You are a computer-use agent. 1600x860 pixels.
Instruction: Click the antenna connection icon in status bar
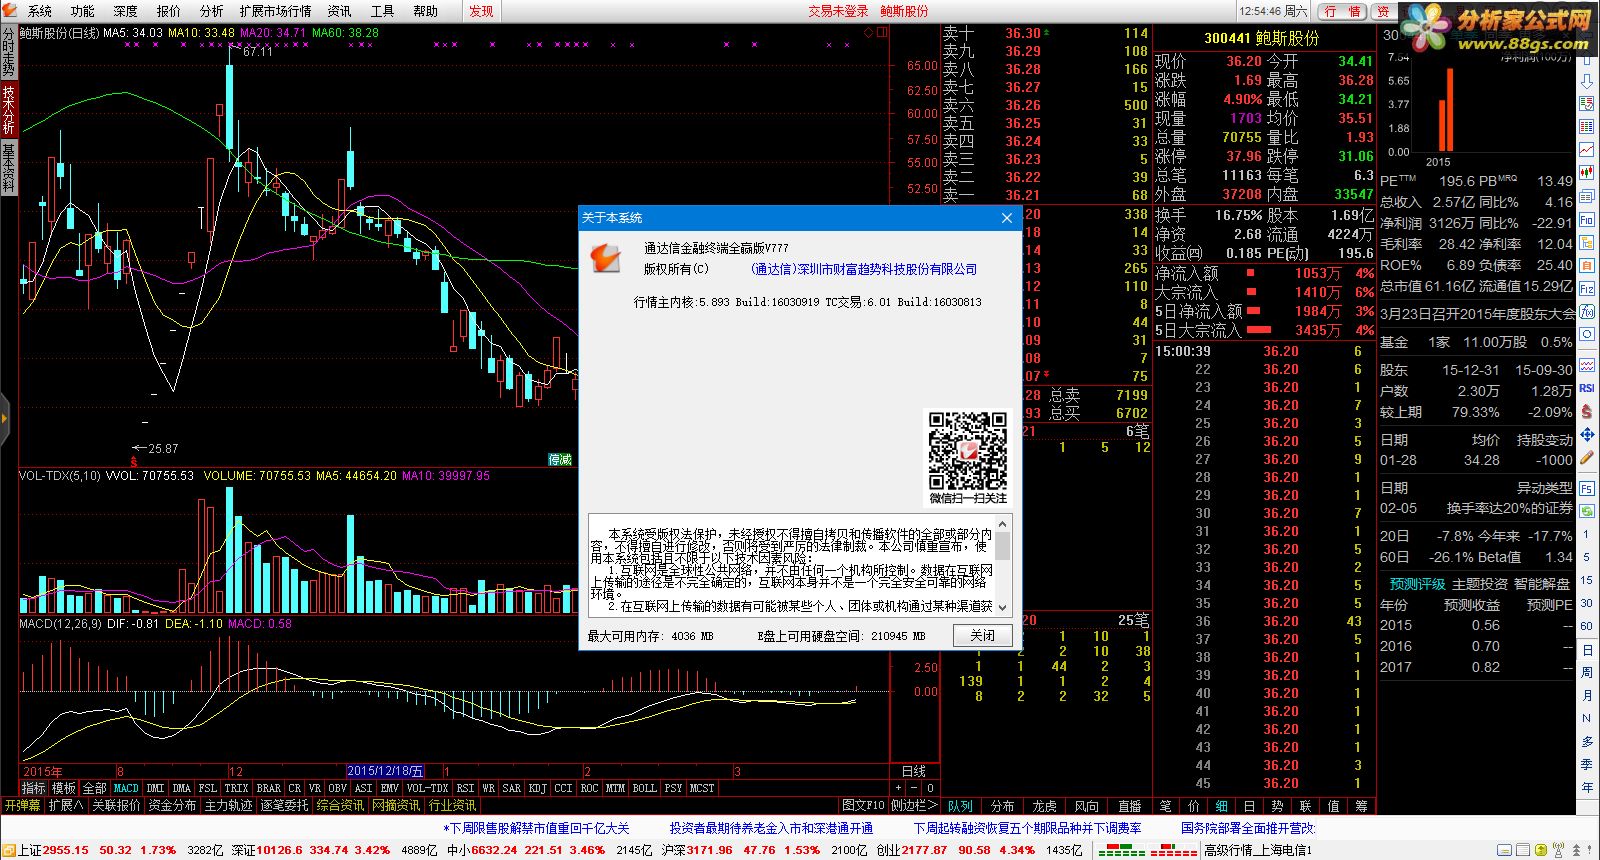click(x=1558, y=850)
